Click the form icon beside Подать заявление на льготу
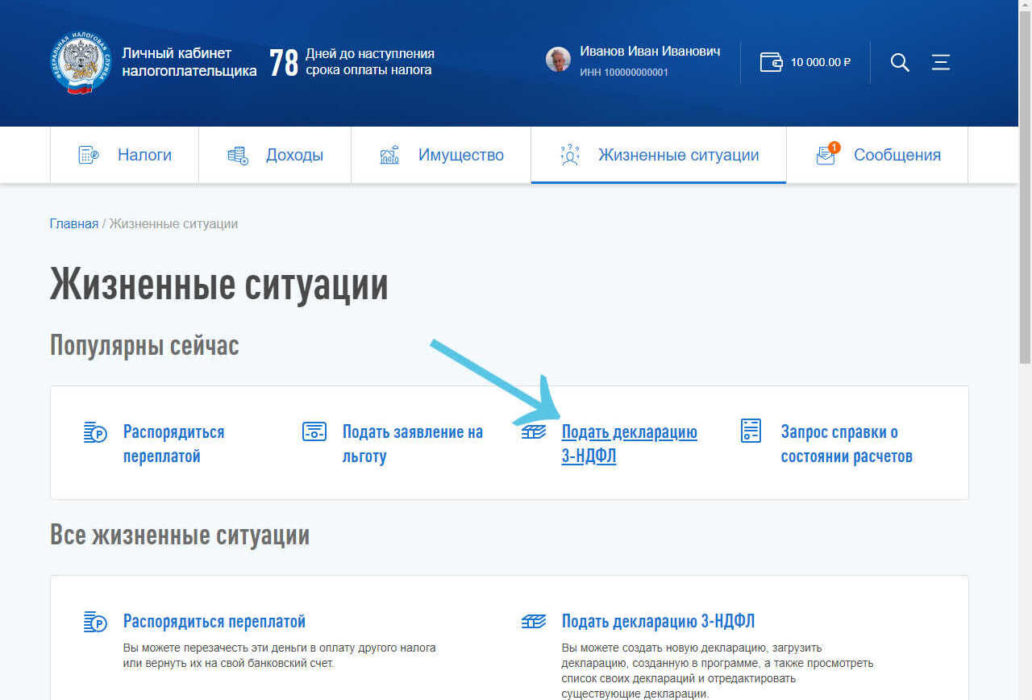Image resolution: width=1032 pixels, height=700 pixels. pyautogui.click(x=313, y=432)
